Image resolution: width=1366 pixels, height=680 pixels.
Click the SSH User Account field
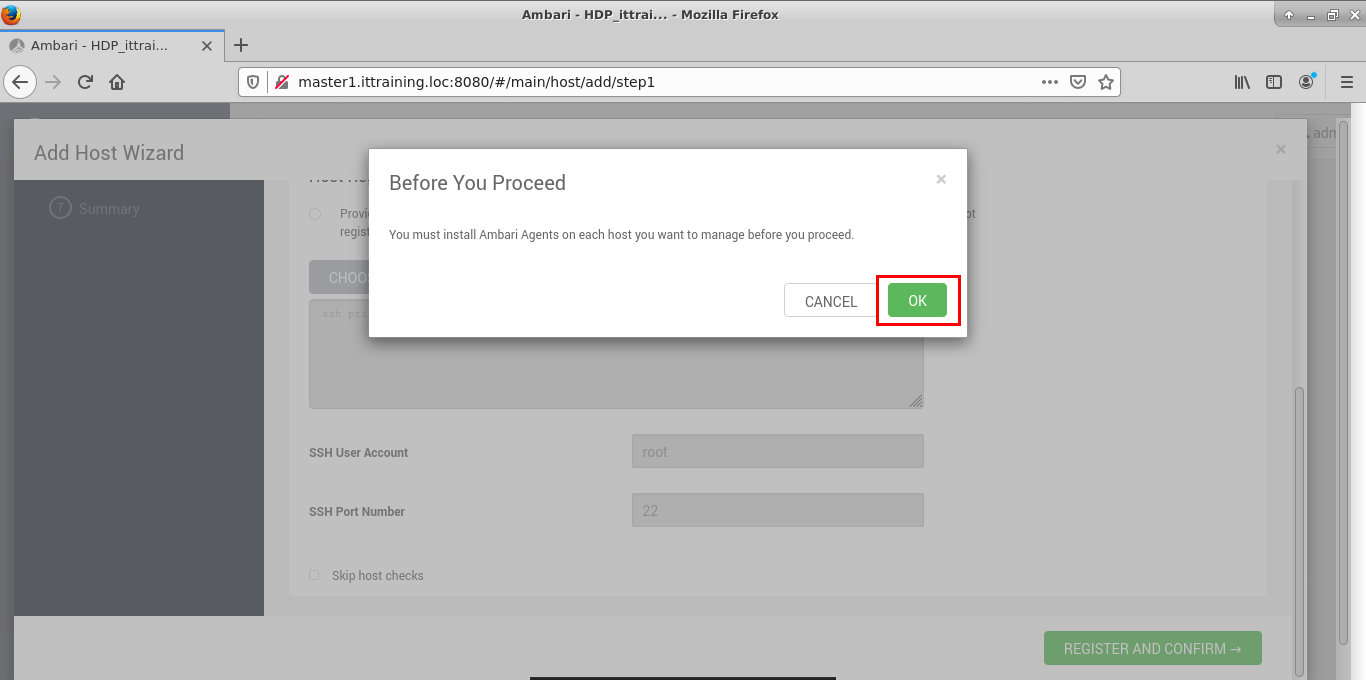[777, 452]
